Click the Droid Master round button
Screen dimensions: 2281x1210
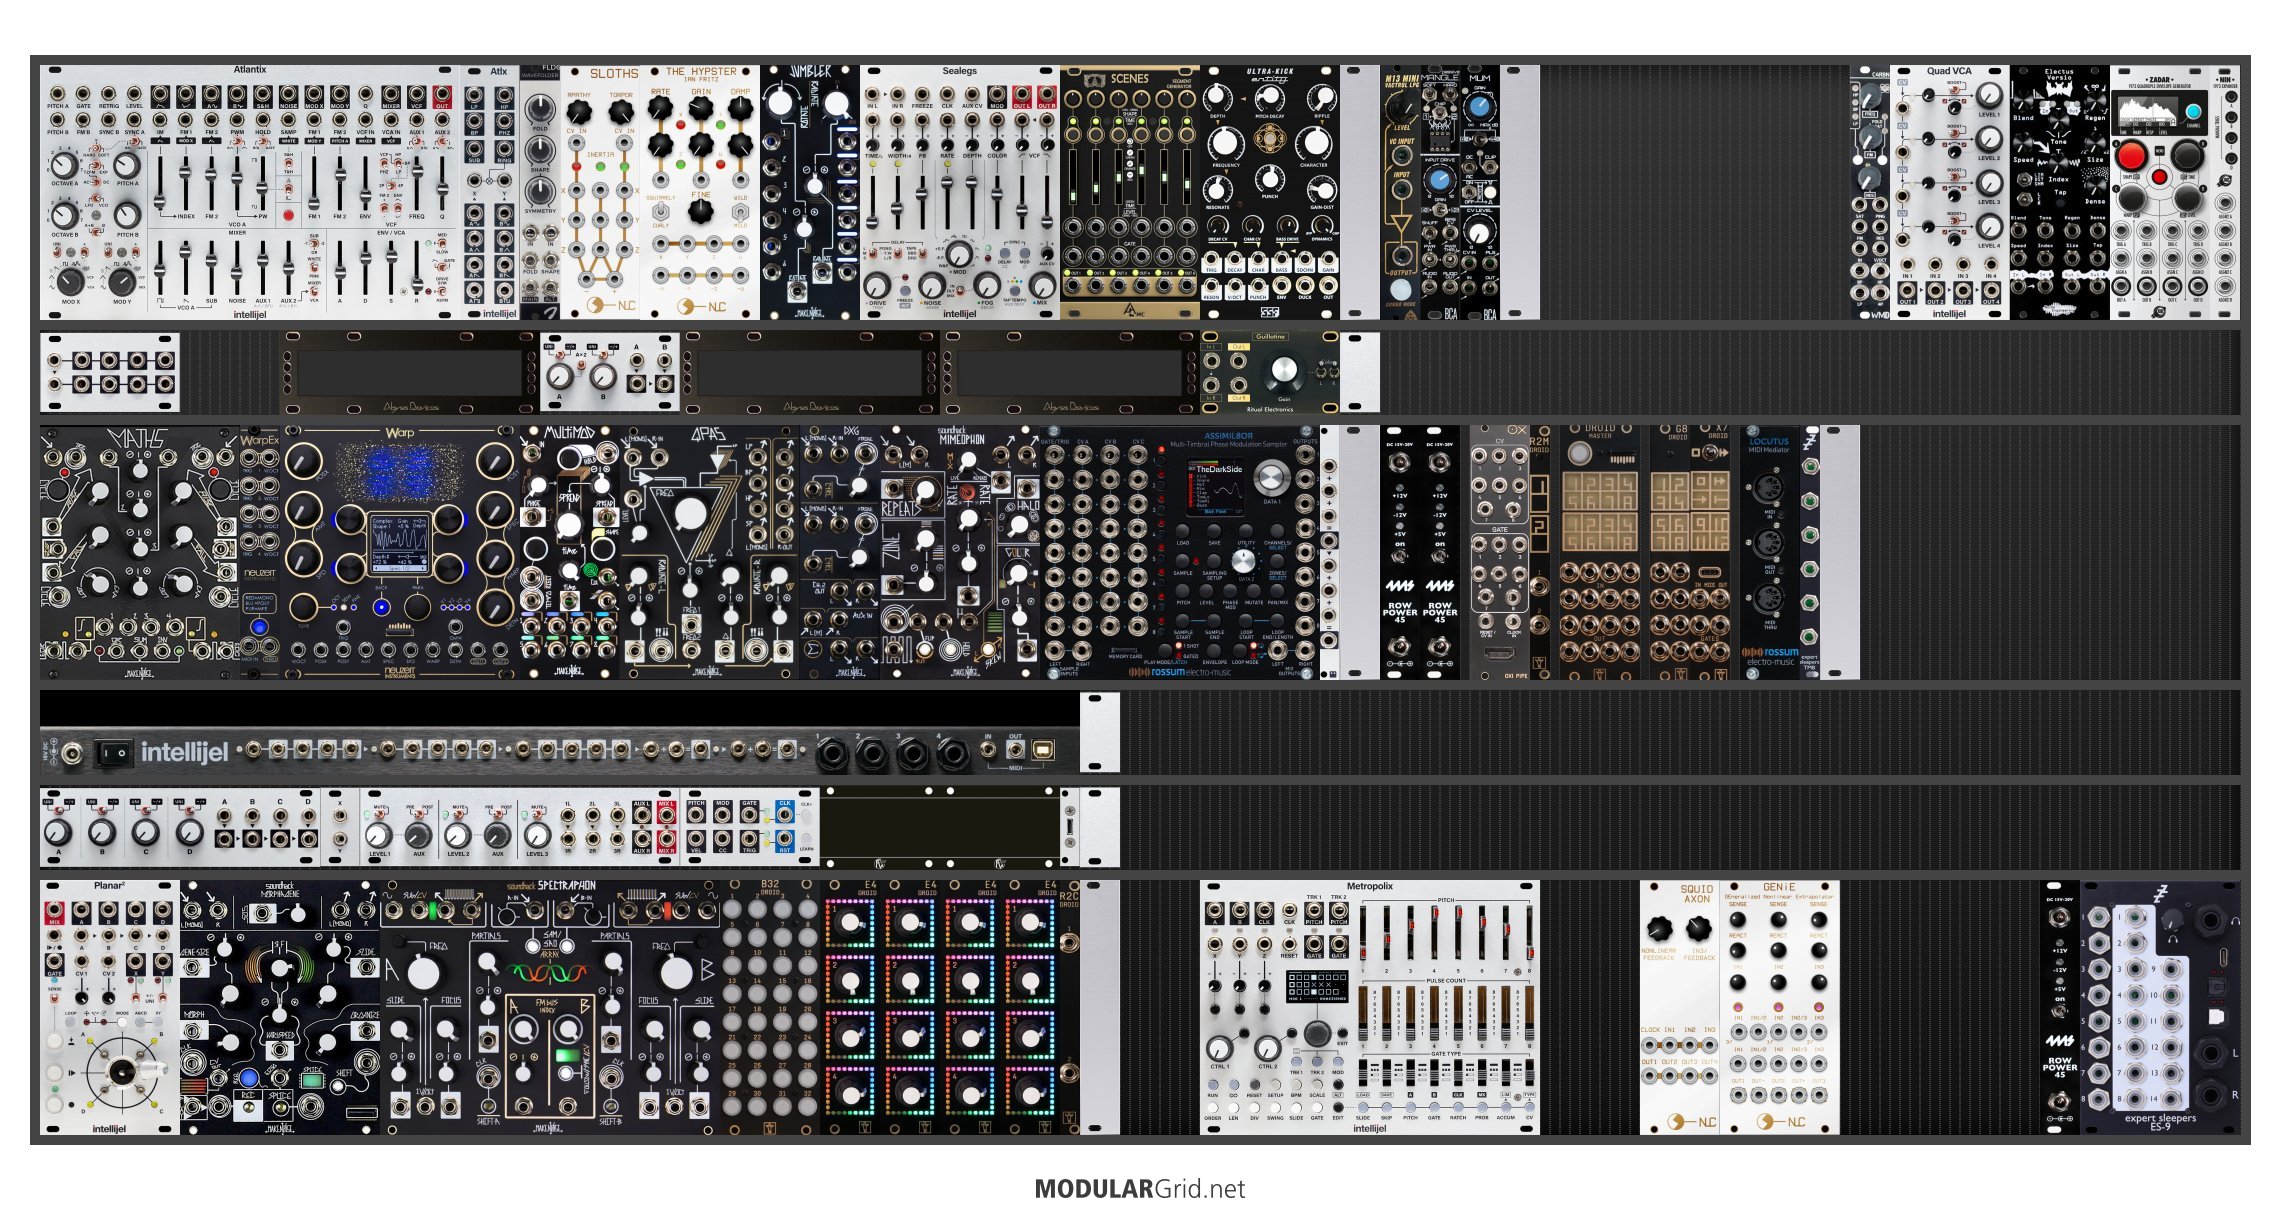click(x=1579, y=455)
